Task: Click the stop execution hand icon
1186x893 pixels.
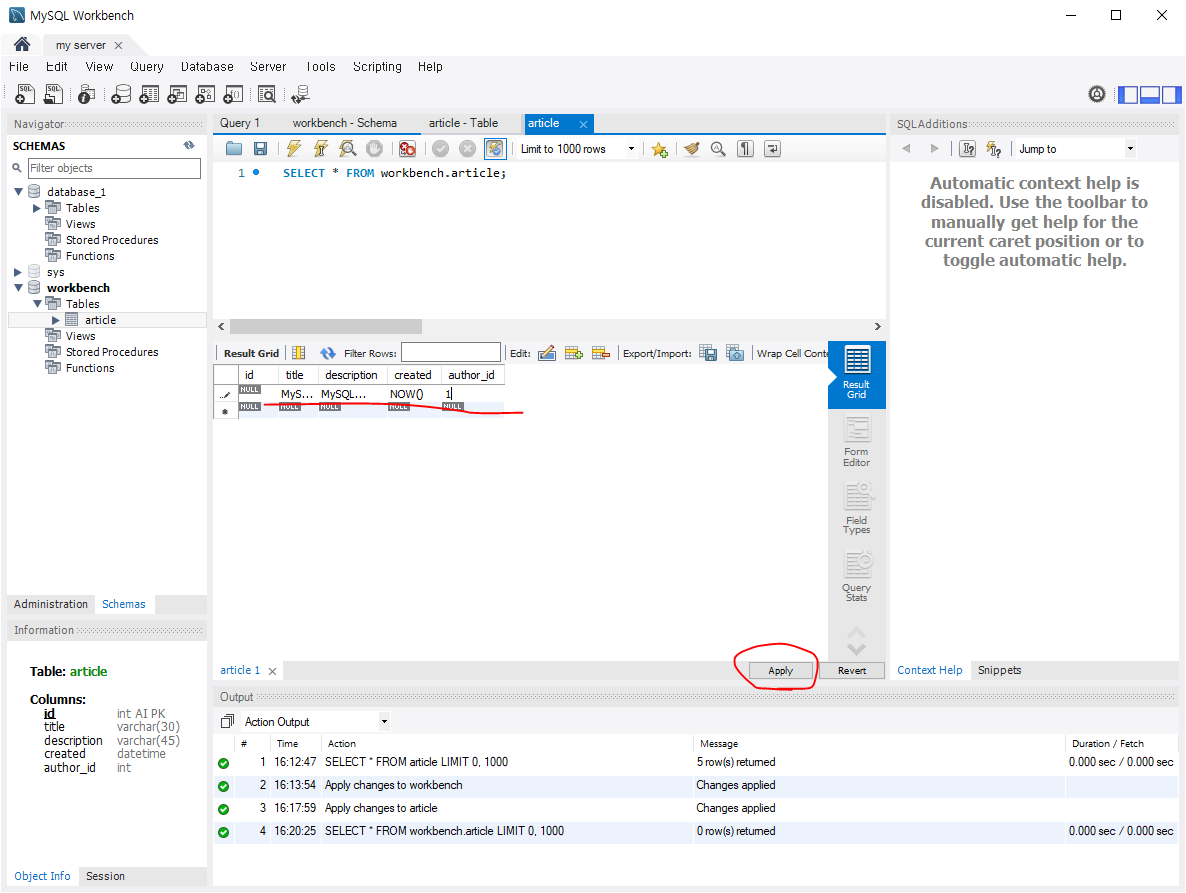Action: pos(374,149)
